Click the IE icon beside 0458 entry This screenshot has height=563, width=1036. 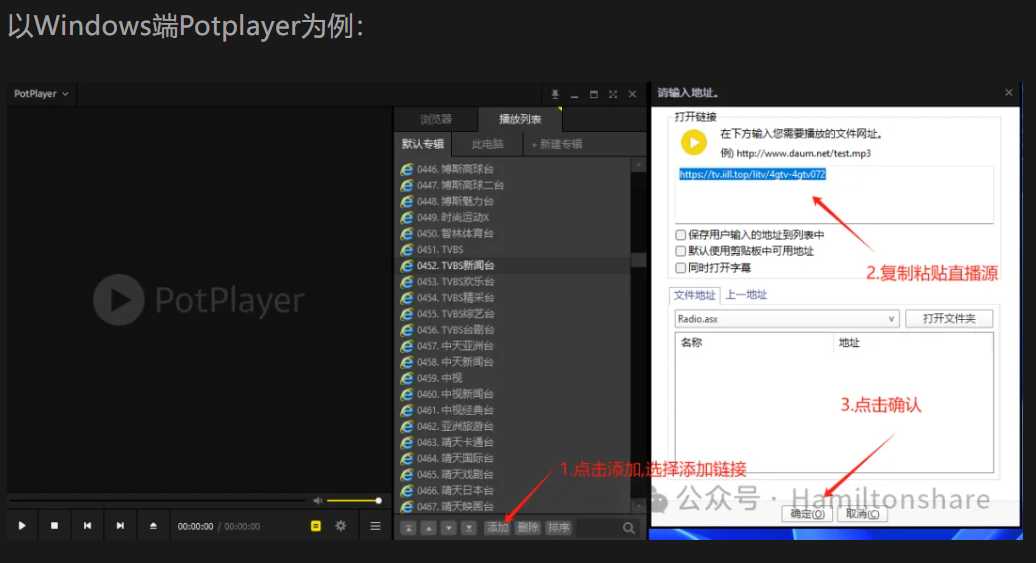(x=407, y=362)
